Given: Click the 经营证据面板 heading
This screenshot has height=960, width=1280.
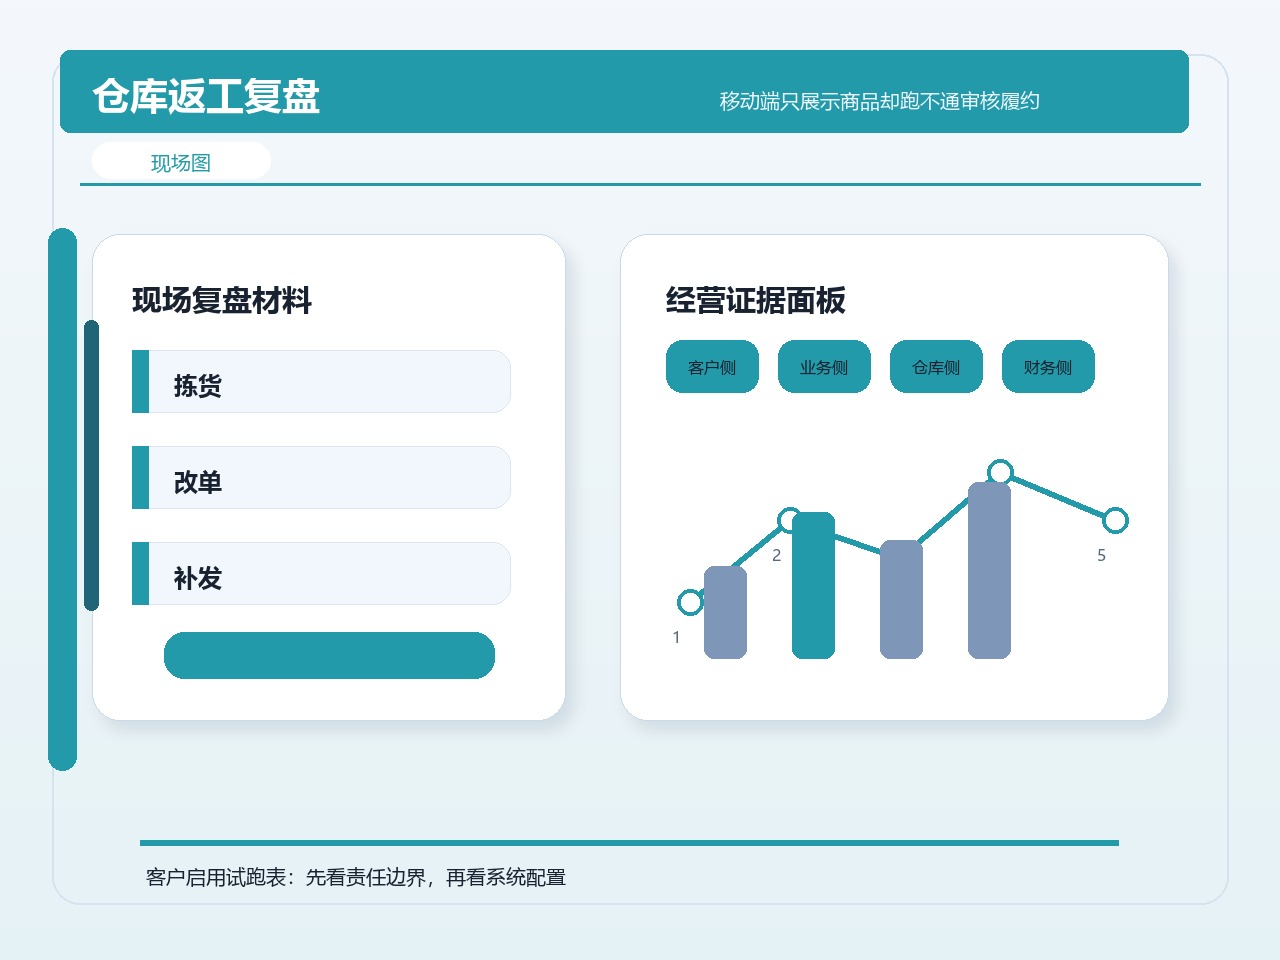Looking at the screenshot, I should click(x=756, y=300).
